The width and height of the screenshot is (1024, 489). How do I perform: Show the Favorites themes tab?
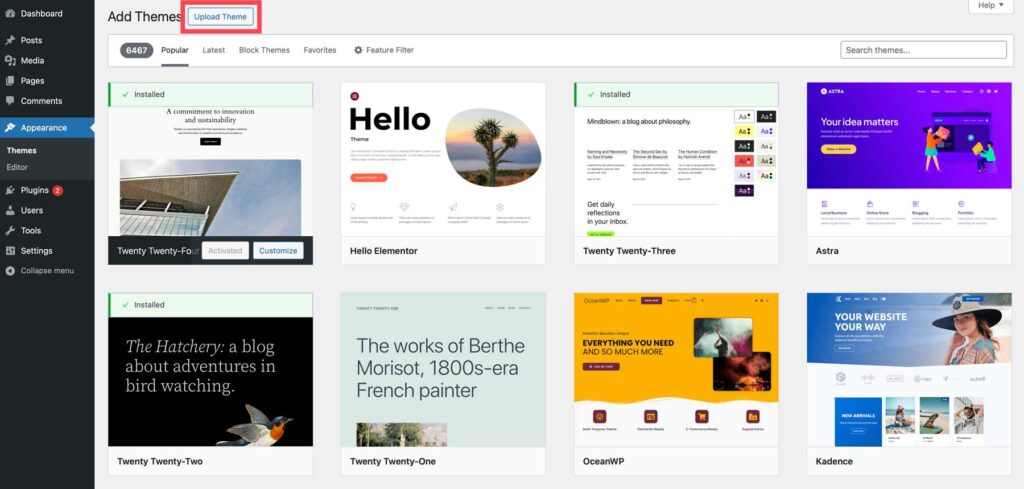320,50
